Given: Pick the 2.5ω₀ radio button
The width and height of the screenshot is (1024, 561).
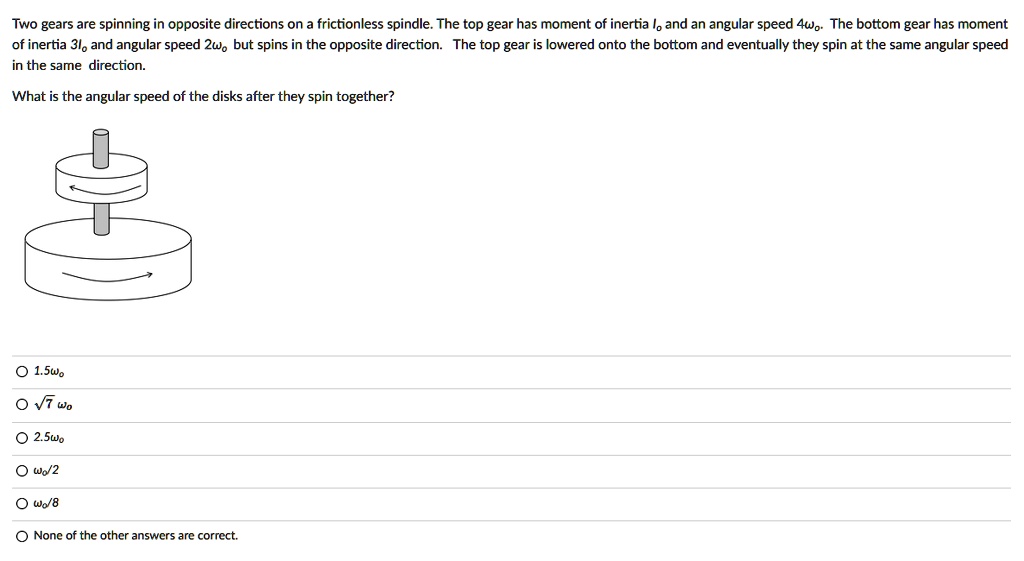Looking at the screenshot, I should point(21,438).
